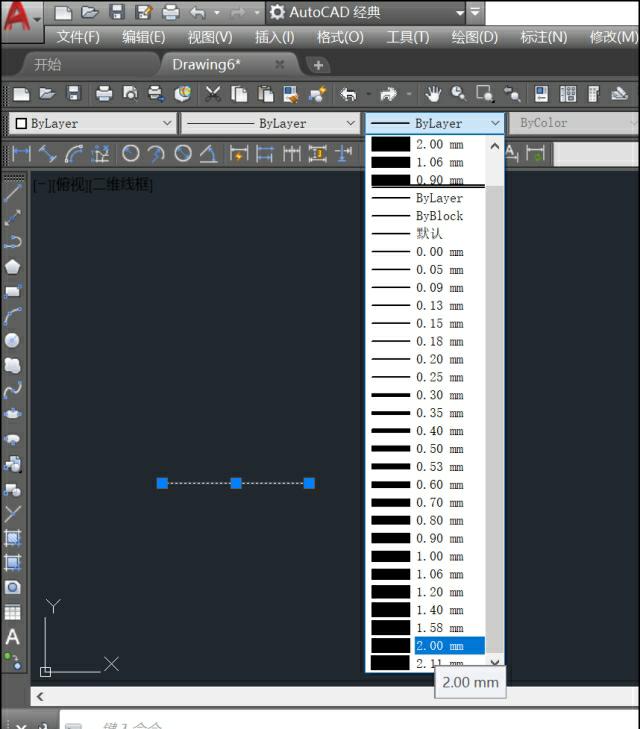This screenshot has height=729, width=640.
Task: Click the Pan hand icon
Action: point(433,94)
